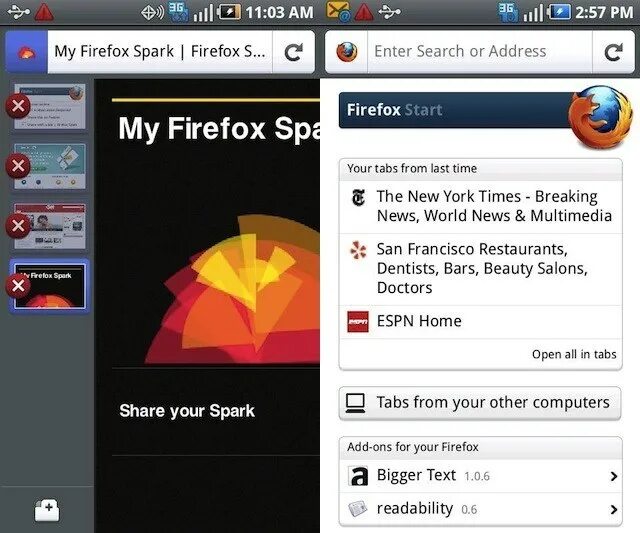Tap the right USB status icon
640x533 pixels.
389,12
